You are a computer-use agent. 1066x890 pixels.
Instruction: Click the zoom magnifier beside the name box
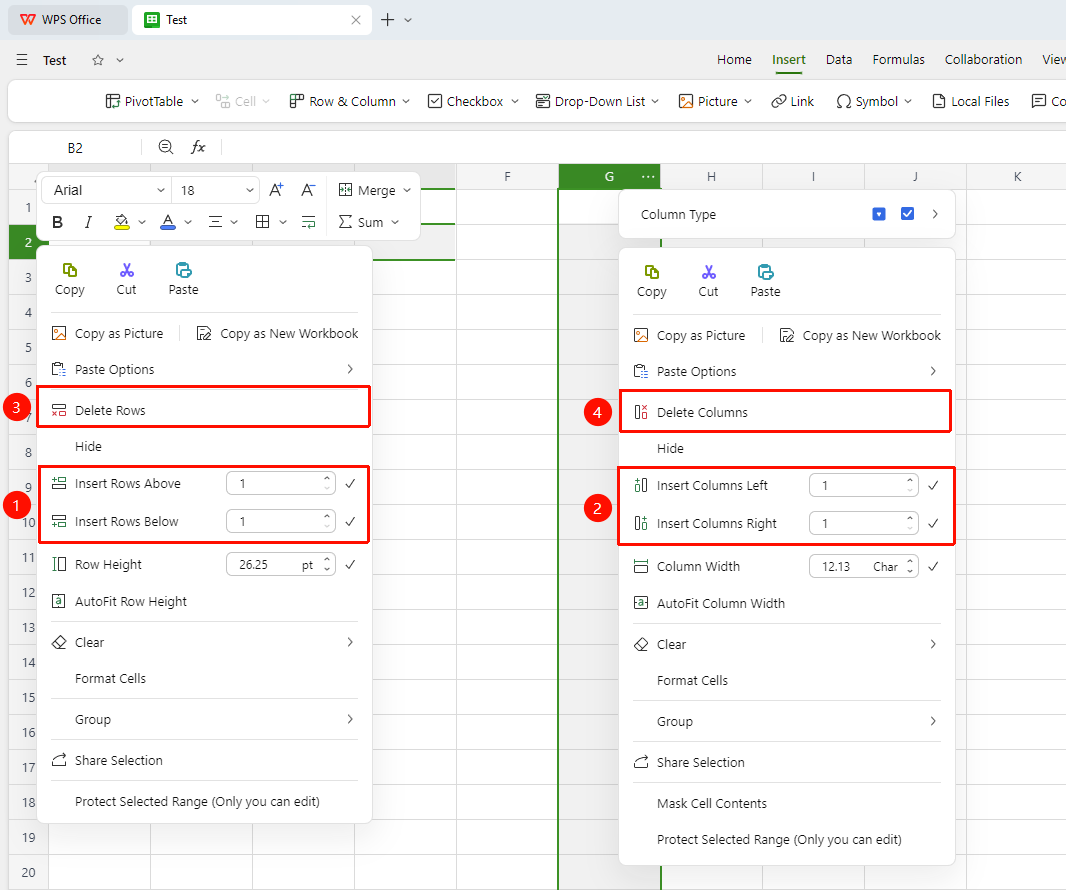pos(165,147)
